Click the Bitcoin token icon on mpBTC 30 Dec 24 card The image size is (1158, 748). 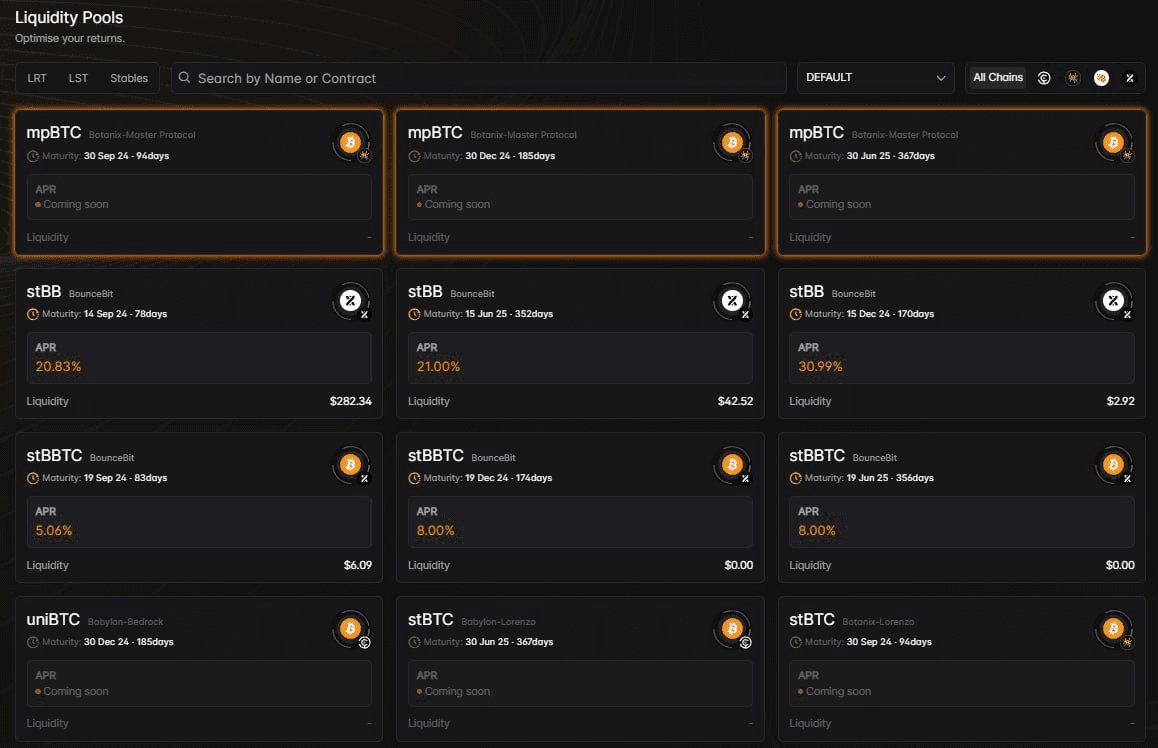732,142
